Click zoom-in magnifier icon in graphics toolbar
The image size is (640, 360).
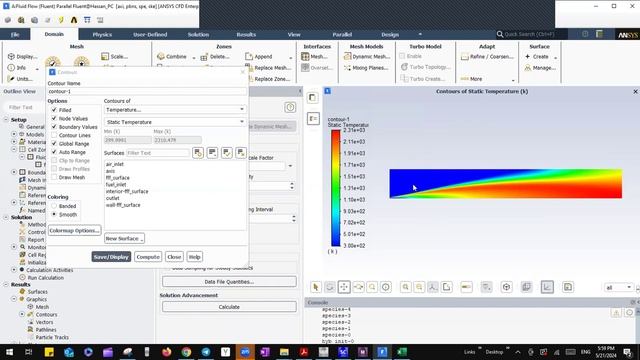click(405, 287)
